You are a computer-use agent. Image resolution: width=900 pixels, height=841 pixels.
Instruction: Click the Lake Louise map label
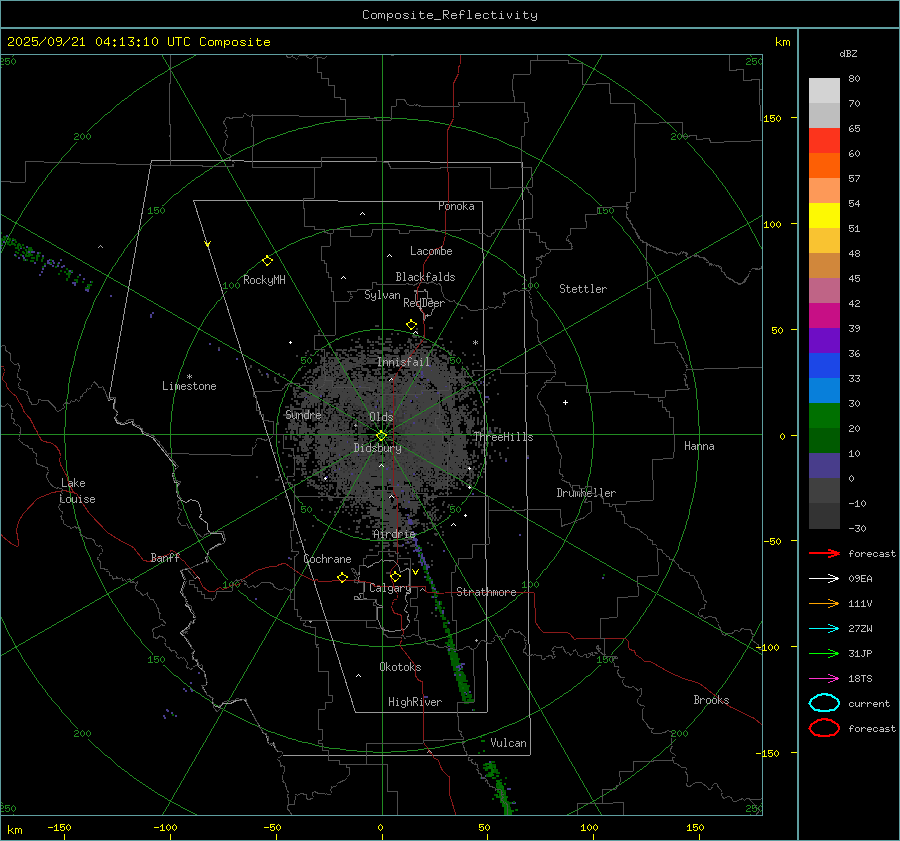[77, 491]
